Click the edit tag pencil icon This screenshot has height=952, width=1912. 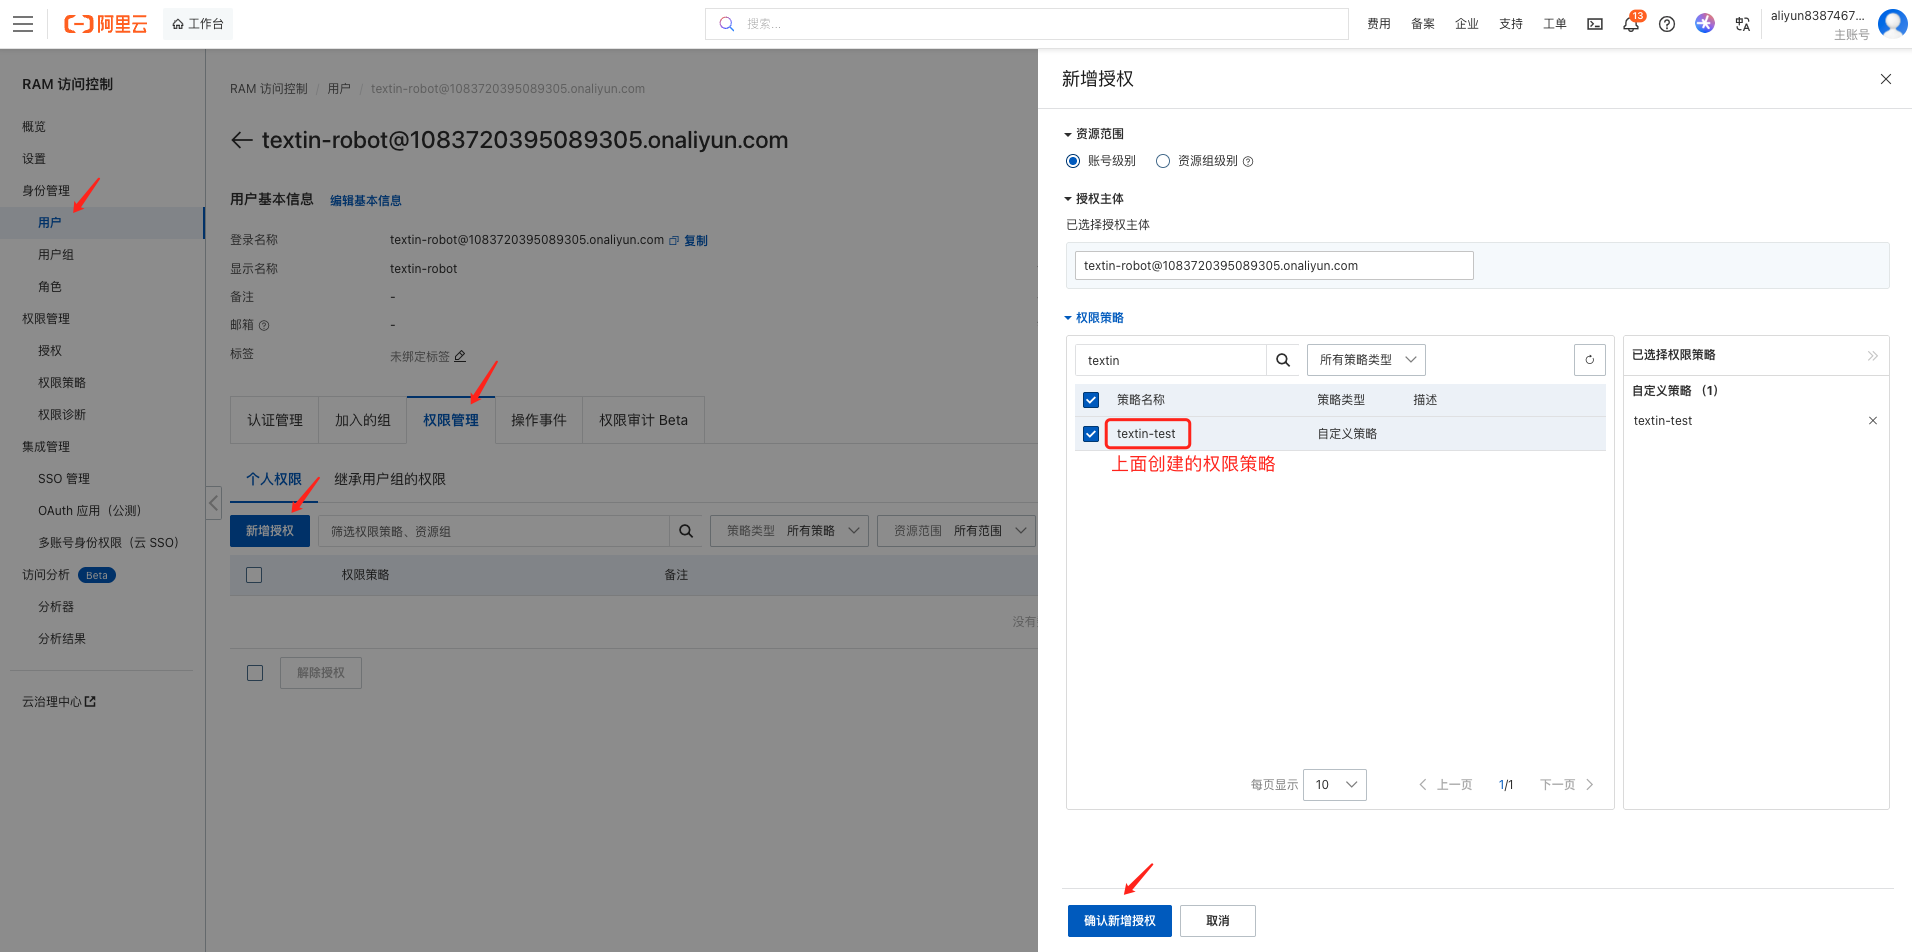460,356
